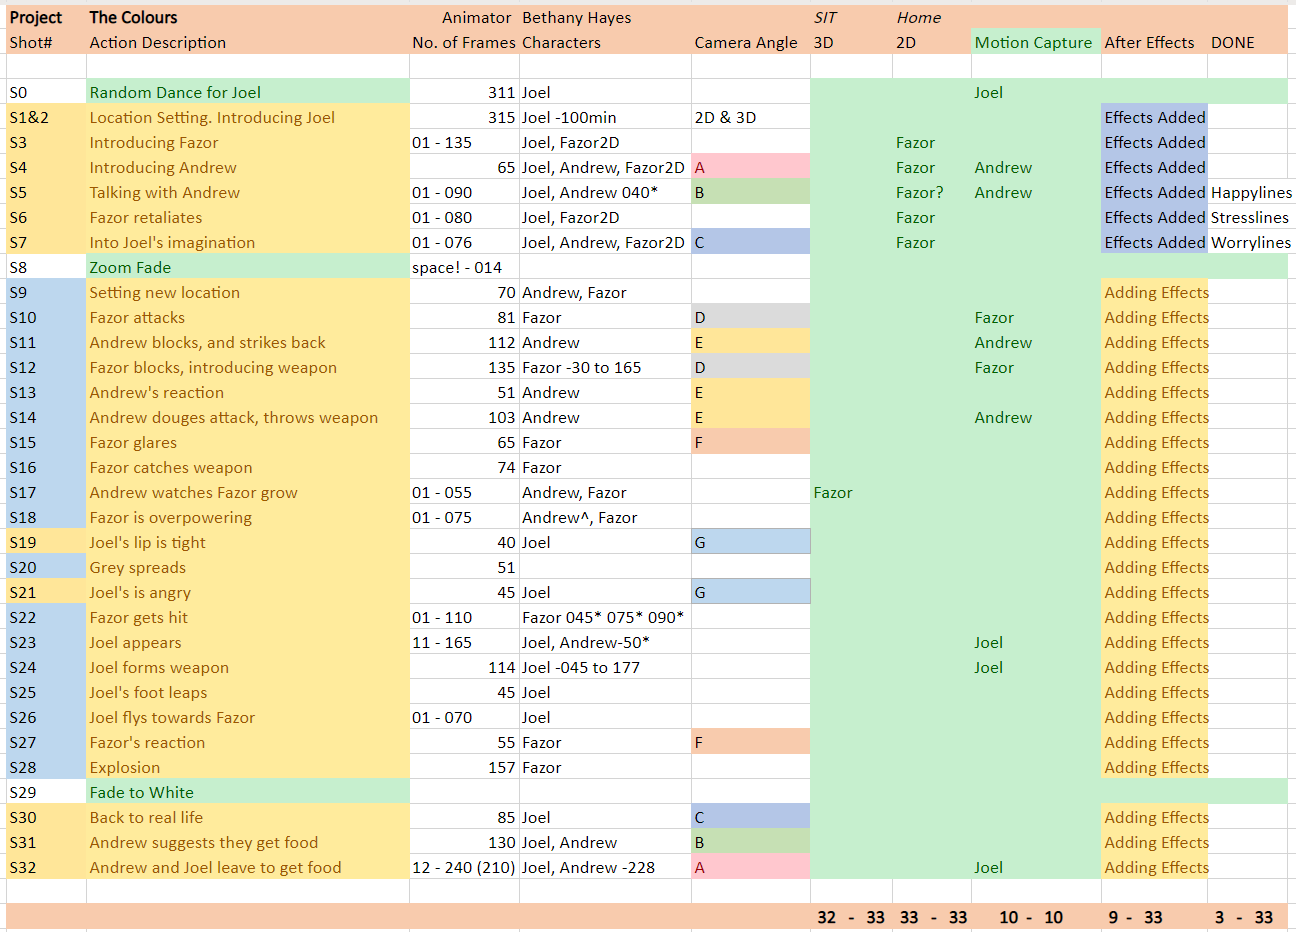Click the 'Zoom Fade' cell
This screenshot has width=1296, height=932.
pyautogui.click(x=248, y=267)
